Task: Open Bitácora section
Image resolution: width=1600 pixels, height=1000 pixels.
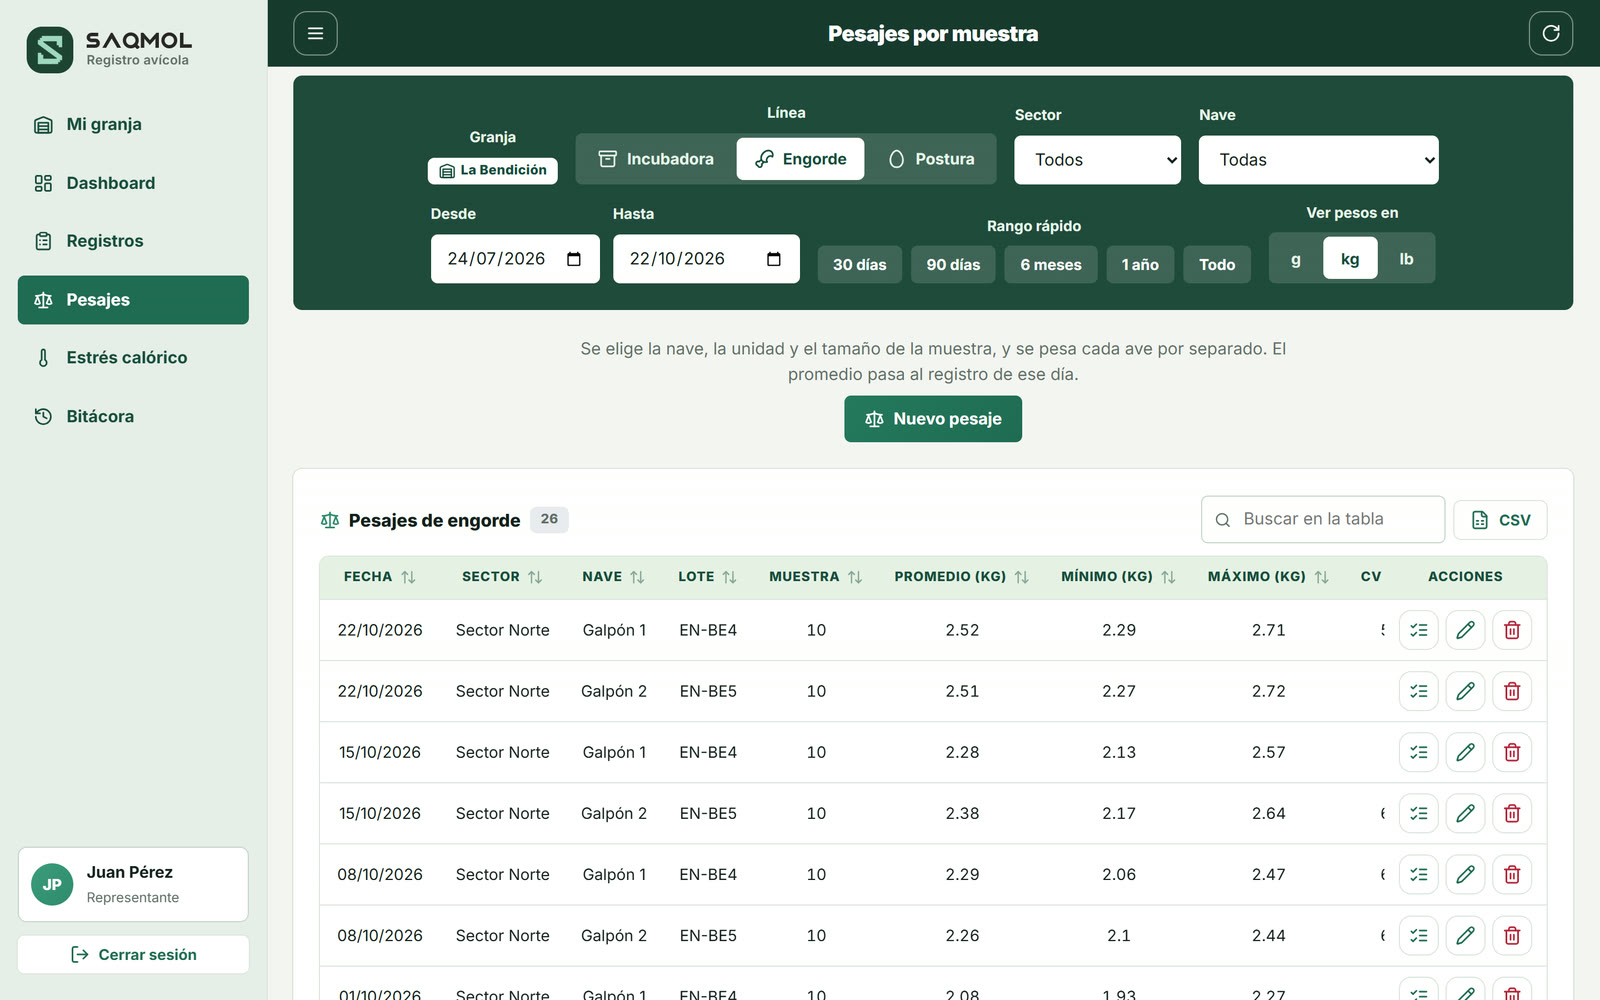Action: click(133, 416)
